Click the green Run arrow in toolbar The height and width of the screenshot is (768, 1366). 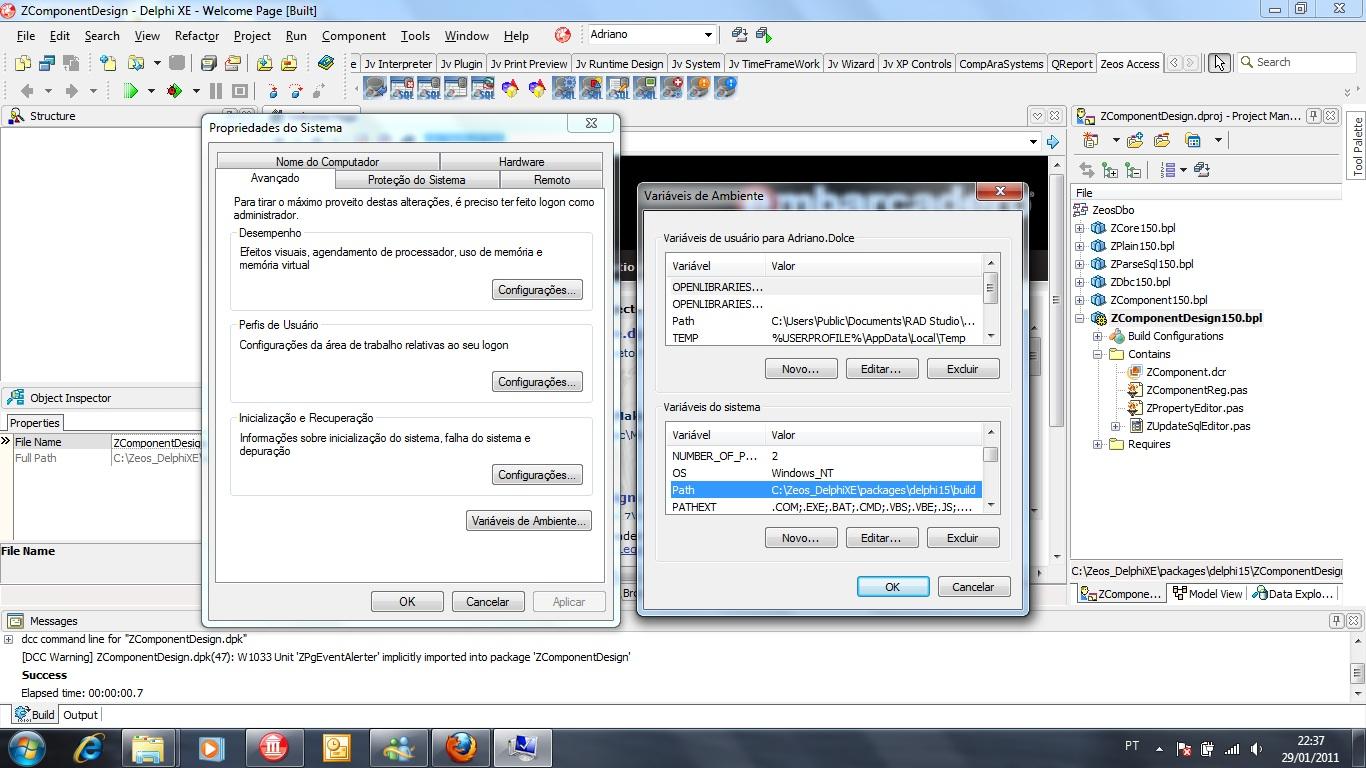[131, 90]
